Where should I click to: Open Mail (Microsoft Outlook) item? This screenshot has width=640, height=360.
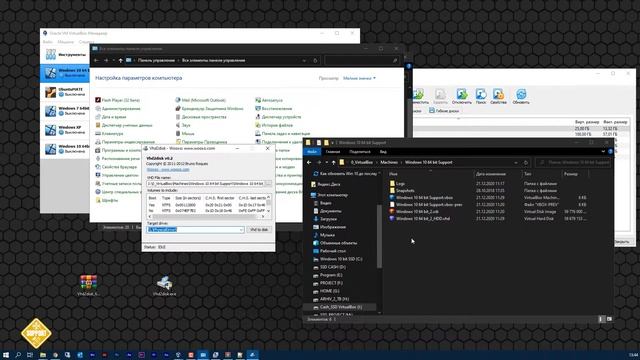(200, 100)
